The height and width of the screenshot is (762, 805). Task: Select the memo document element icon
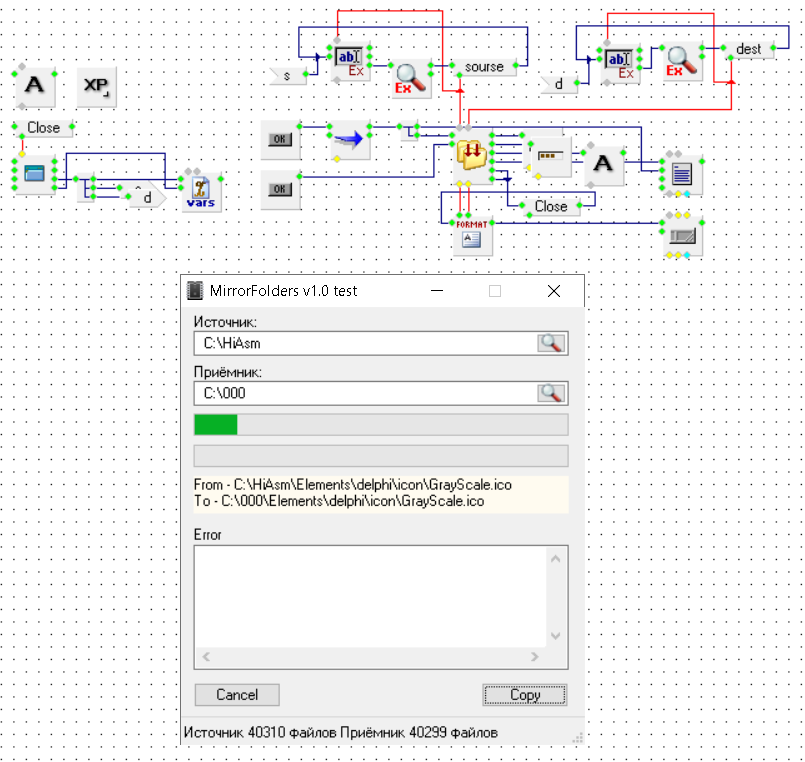682,174
